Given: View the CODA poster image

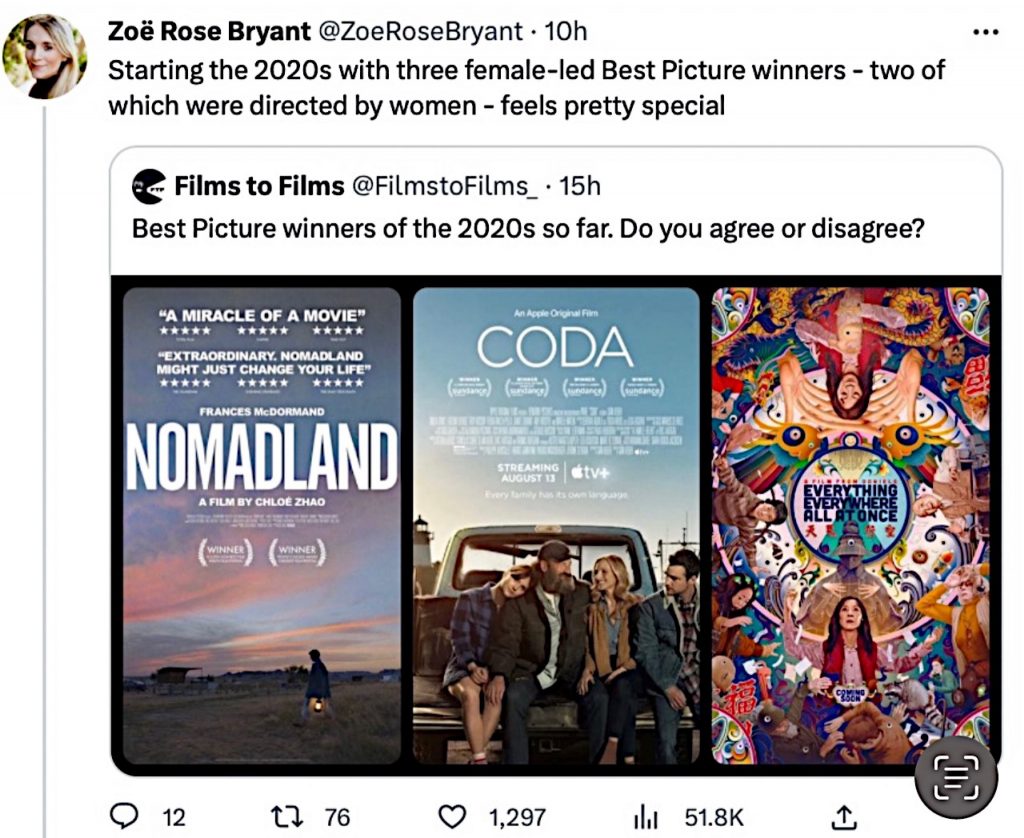Looking at the screenshot, I should [x=556, y=525].
